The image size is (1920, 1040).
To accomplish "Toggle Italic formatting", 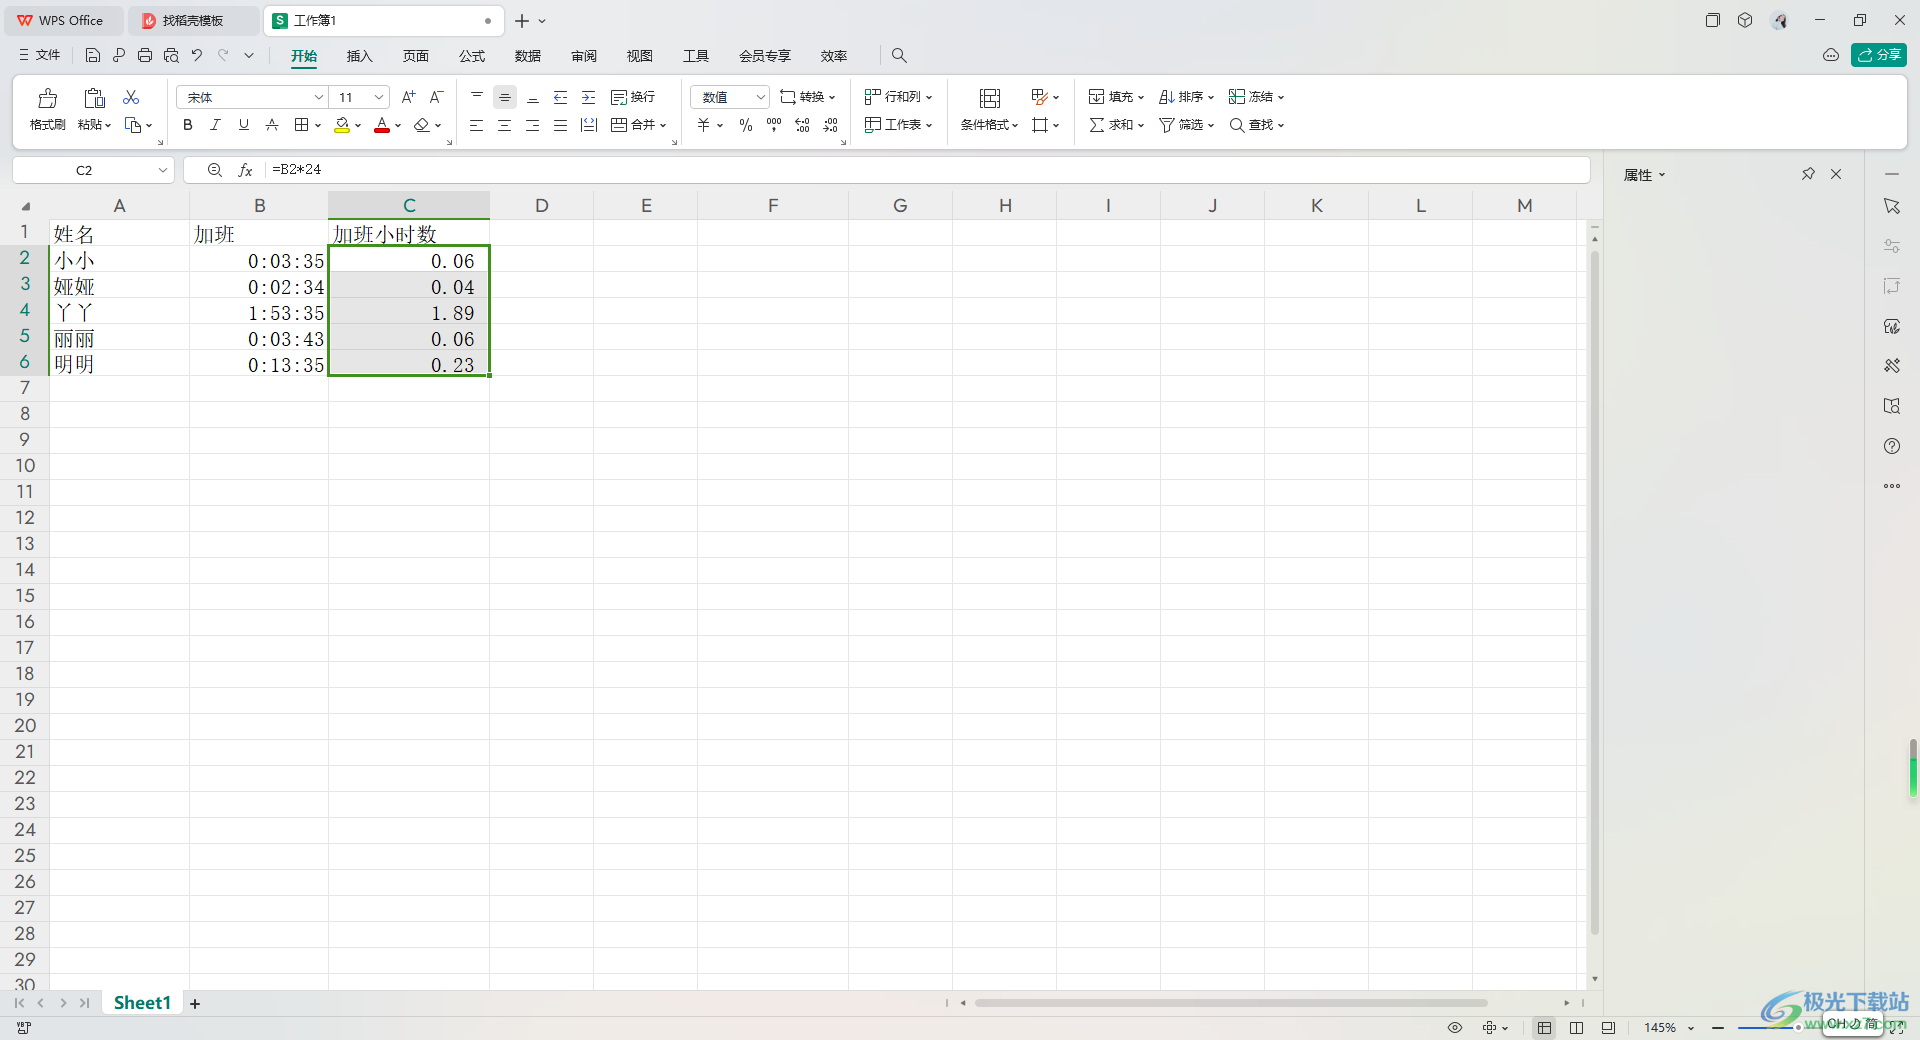I will (x=215, y=125).
